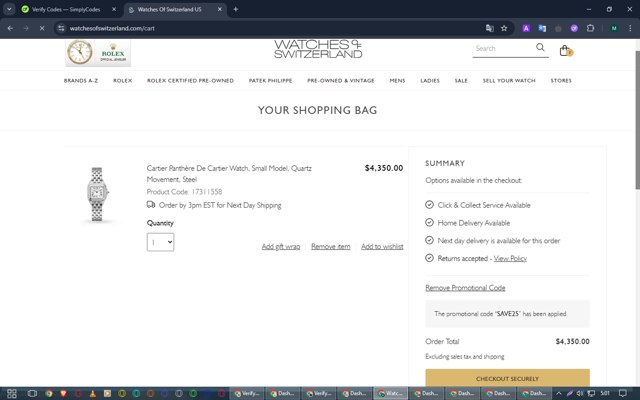
Task: Click the search magnifier icon
Action: coord(540,47)
